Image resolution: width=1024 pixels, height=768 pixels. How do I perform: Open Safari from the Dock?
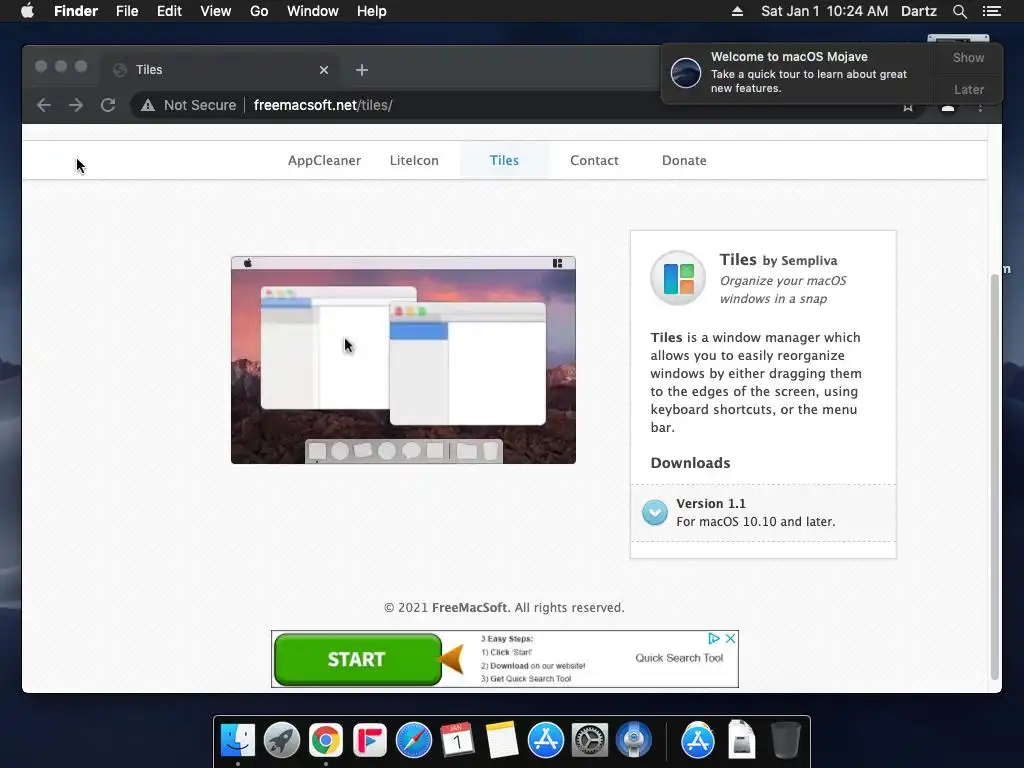click(x=413, y=741)
